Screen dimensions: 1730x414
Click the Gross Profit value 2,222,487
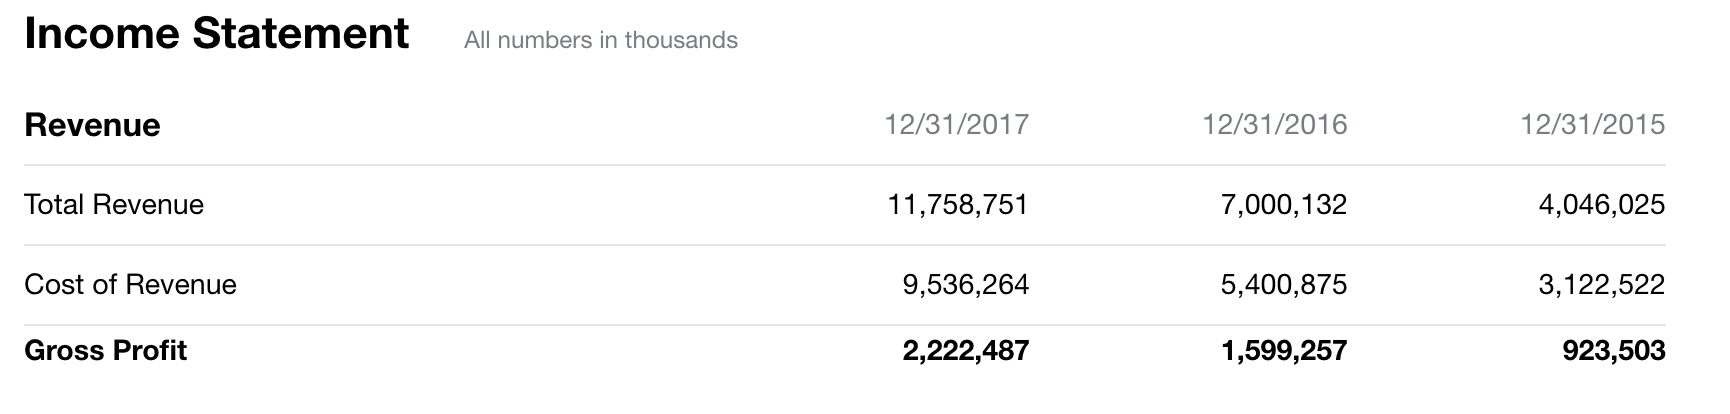965,351
